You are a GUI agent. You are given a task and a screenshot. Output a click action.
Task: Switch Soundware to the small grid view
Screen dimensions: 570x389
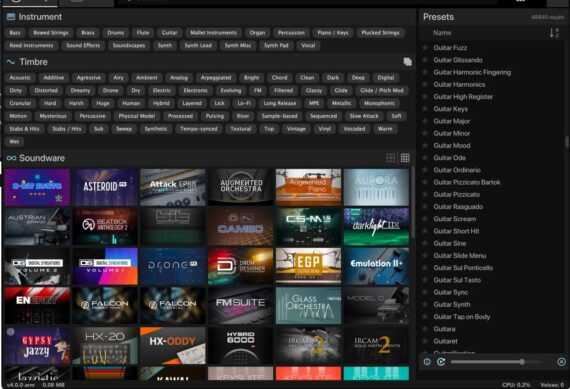pos(405,158)
